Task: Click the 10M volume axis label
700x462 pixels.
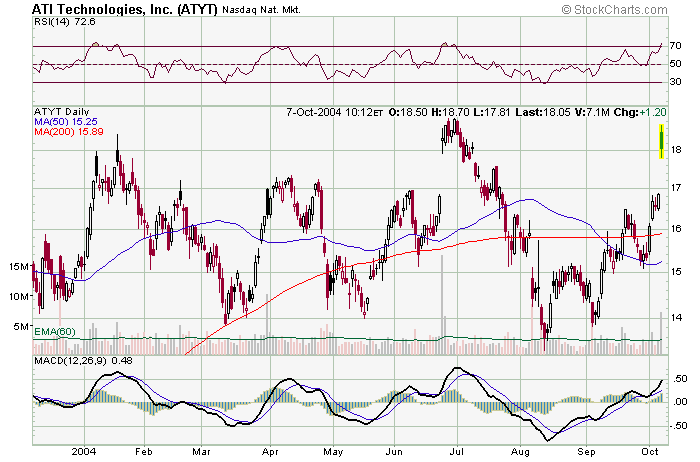Action: [19, 296]
